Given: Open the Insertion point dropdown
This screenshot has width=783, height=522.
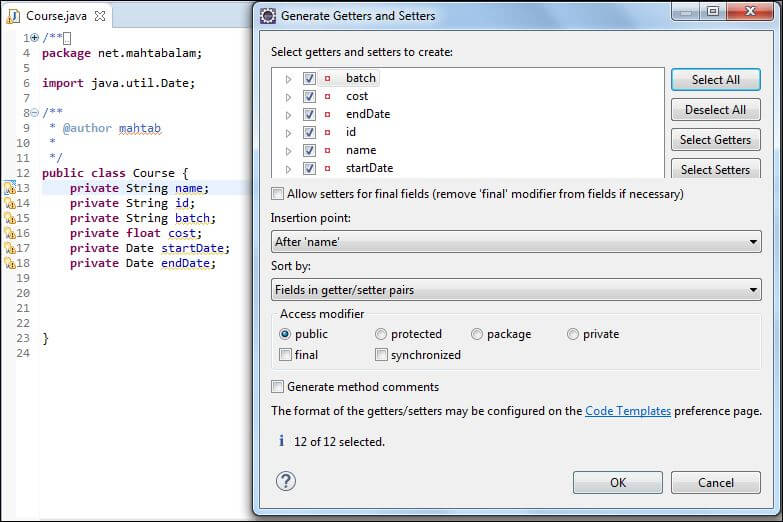Looking at the screenshot, I should coord(516,242).
